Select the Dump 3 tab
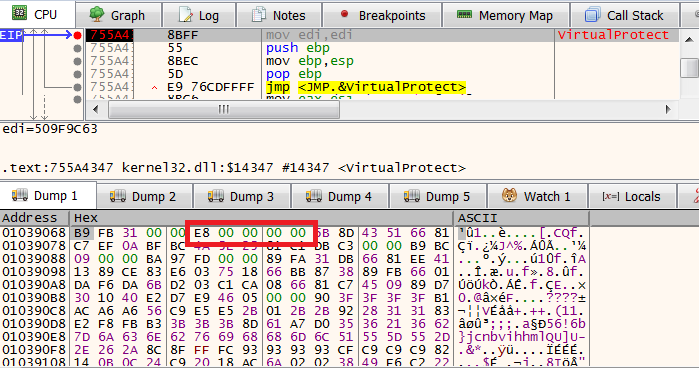699x368 pixels. click(x=243, y=196)
